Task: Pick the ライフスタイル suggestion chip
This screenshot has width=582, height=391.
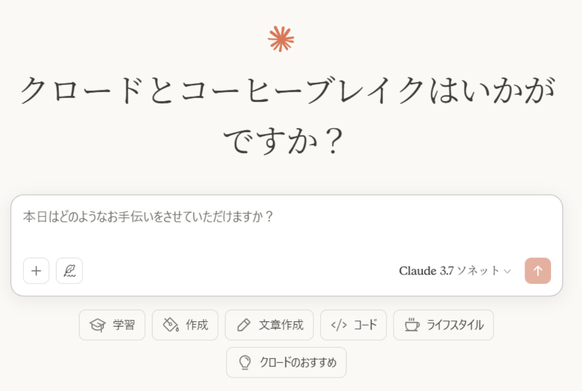Action: [444, 325]
